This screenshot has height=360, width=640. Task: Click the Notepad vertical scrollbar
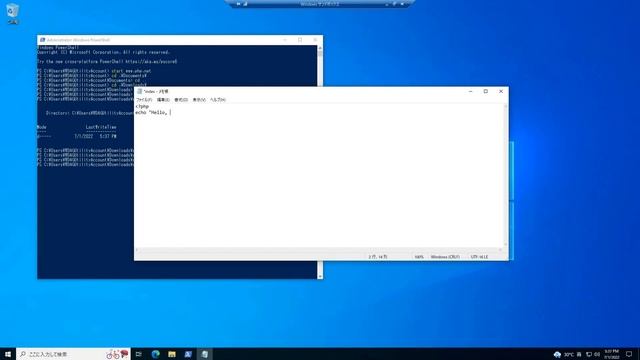506,176
